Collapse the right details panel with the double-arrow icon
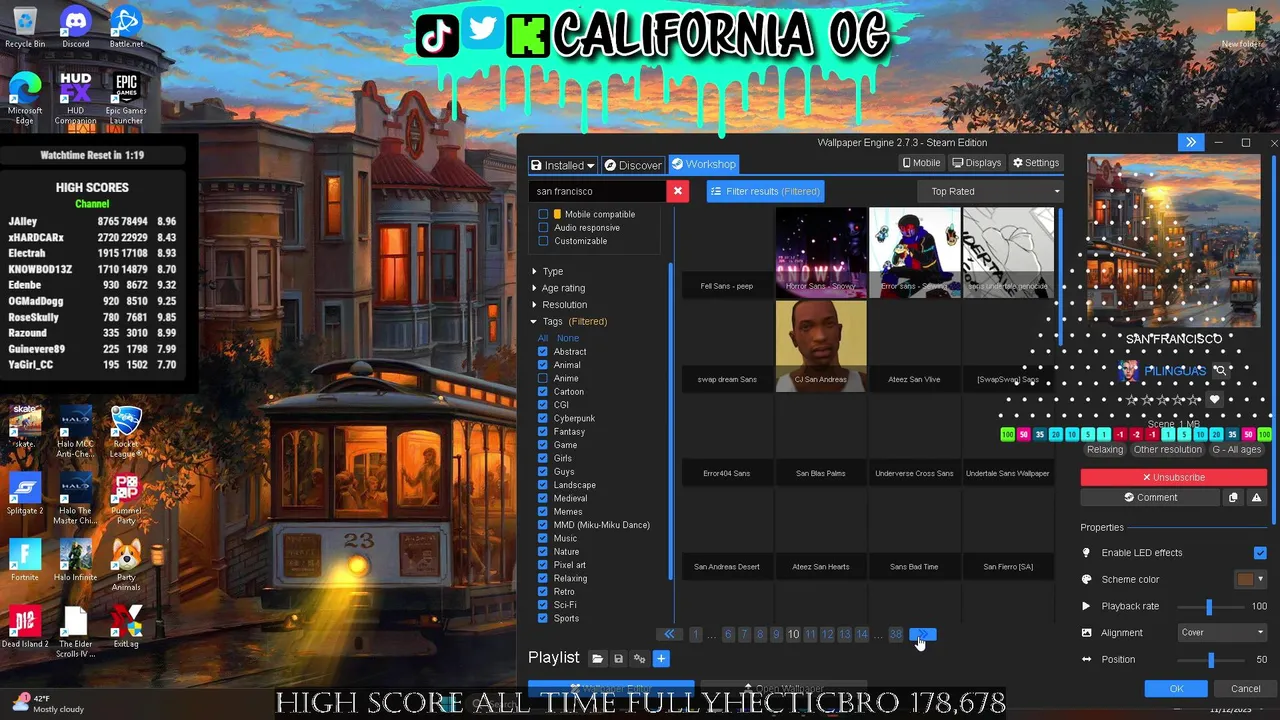The height and width of the screenshot is (720, 1280). tap(1191, 143)
